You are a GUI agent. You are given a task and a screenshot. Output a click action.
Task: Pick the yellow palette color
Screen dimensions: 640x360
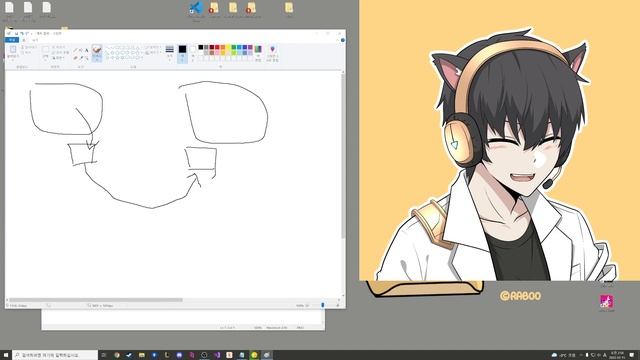(228, 47)
